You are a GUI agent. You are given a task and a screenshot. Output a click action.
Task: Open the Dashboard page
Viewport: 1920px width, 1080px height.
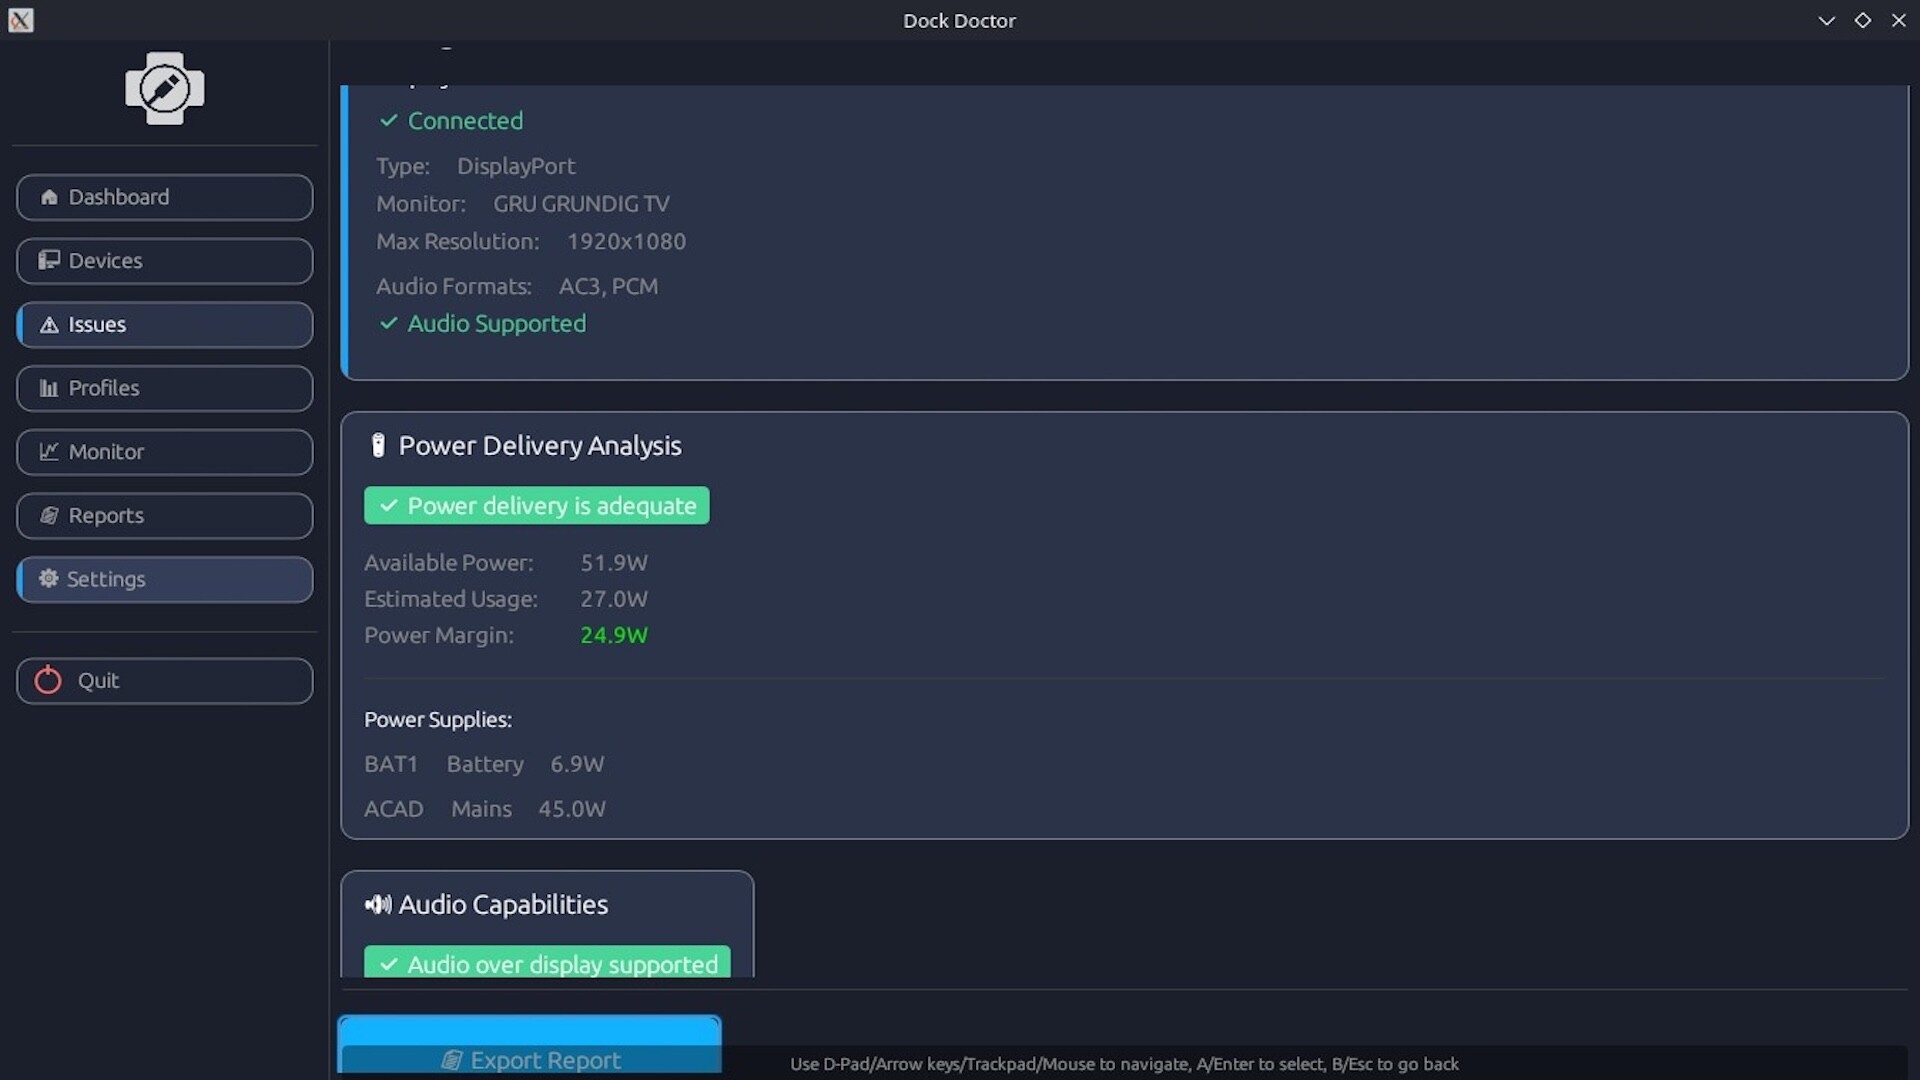pos(164,197)
